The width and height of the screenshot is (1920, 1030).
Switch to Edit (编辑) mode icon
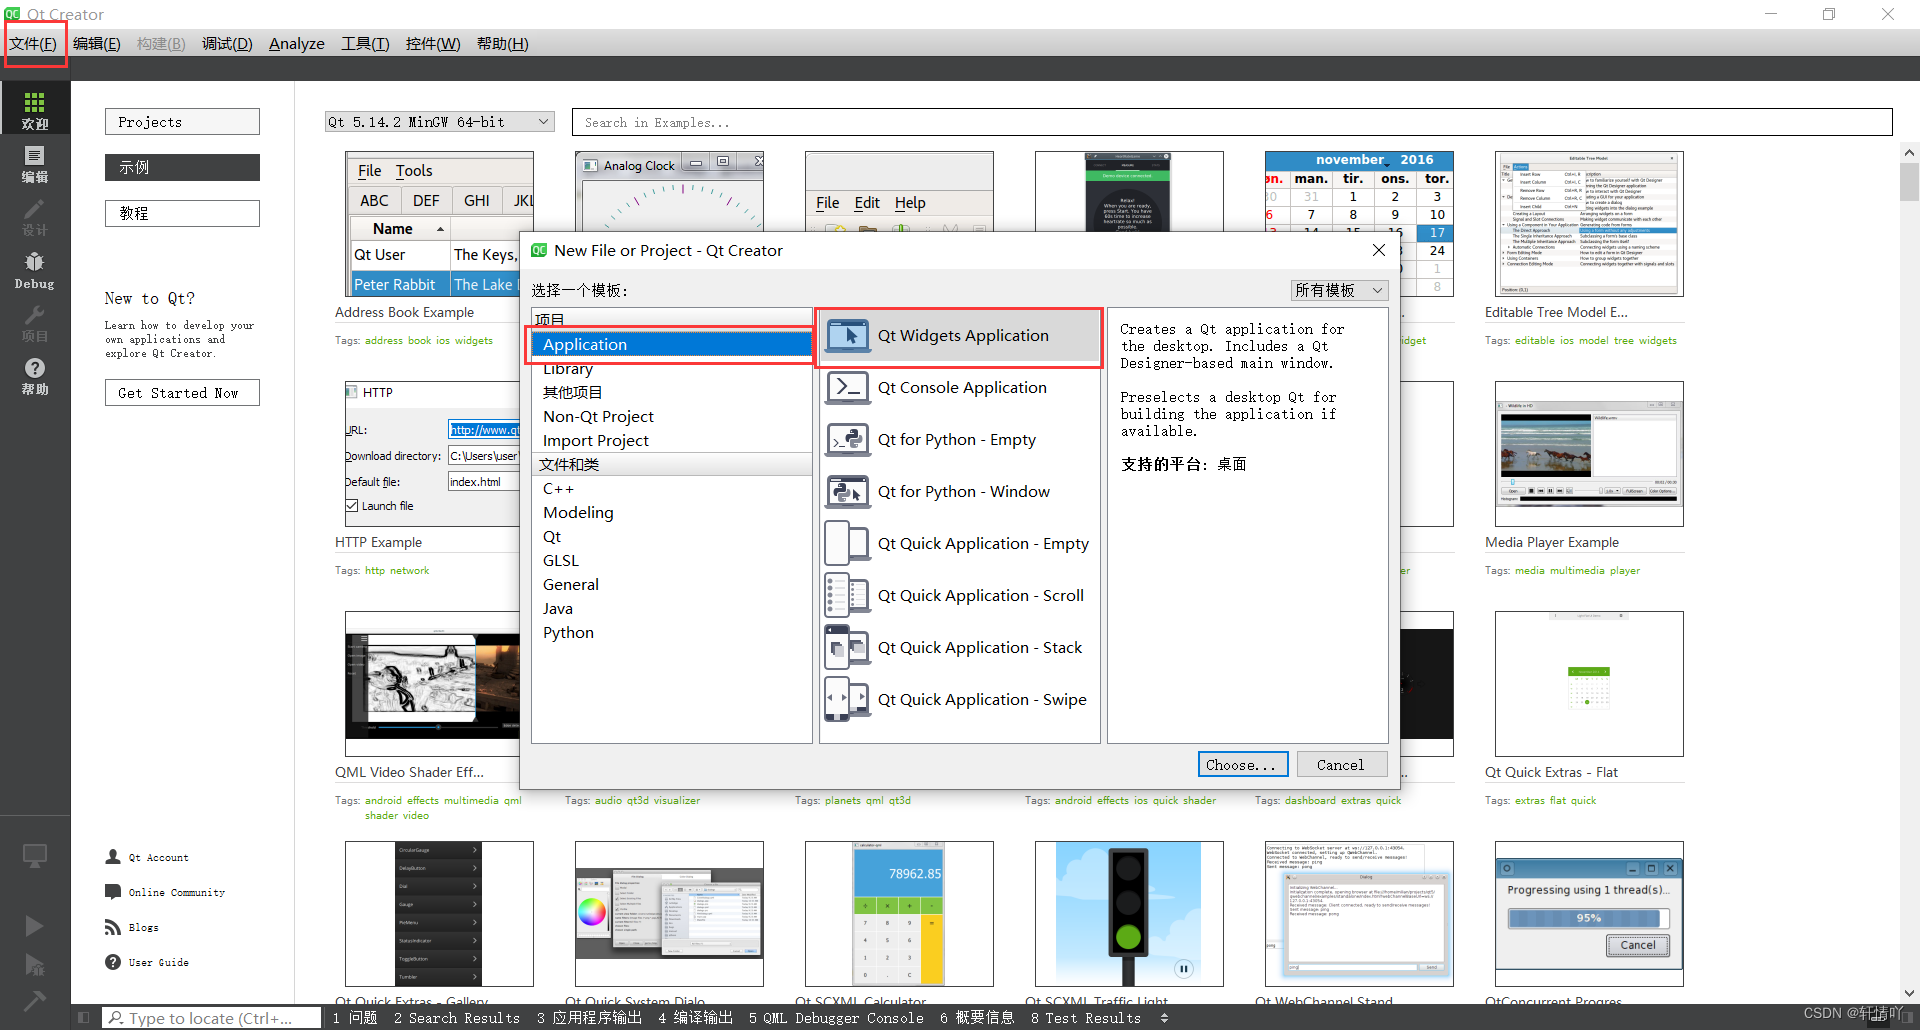[34, 163]
